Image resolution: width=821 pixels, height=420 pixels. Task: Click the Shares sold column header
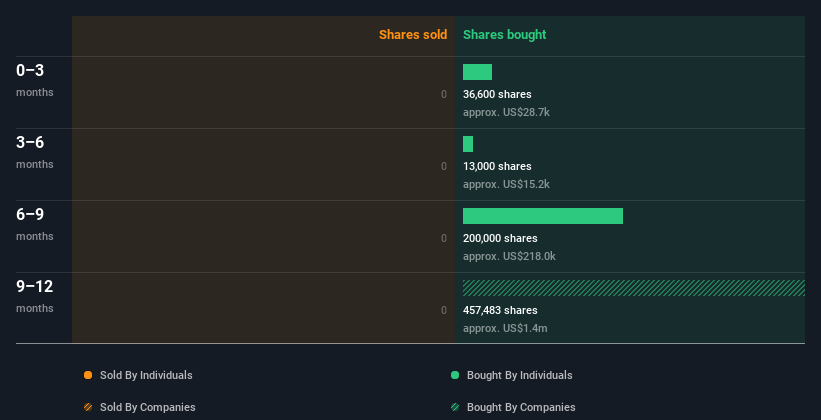click(x=413, y=35)
